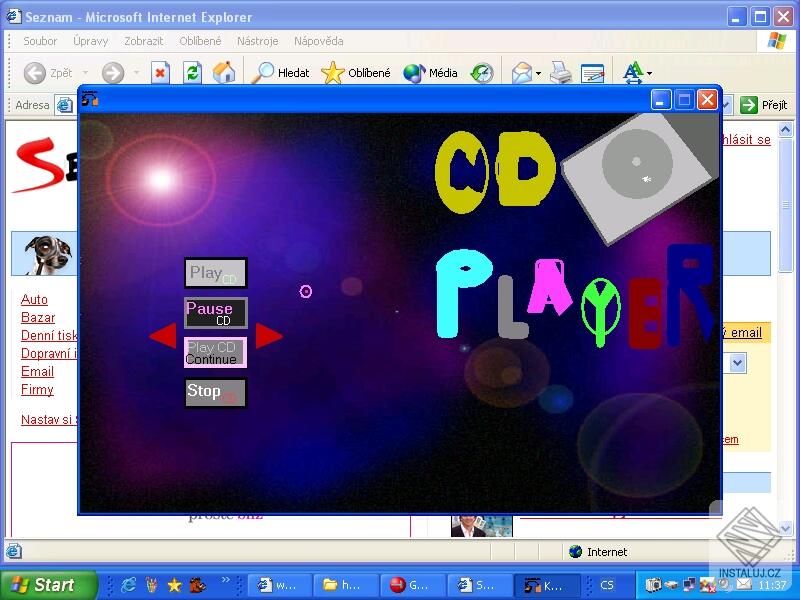This screenshot has width=800, height=600.
Task: Click the Back (Zpět) arrow icon
Action: tap(35, 73)
